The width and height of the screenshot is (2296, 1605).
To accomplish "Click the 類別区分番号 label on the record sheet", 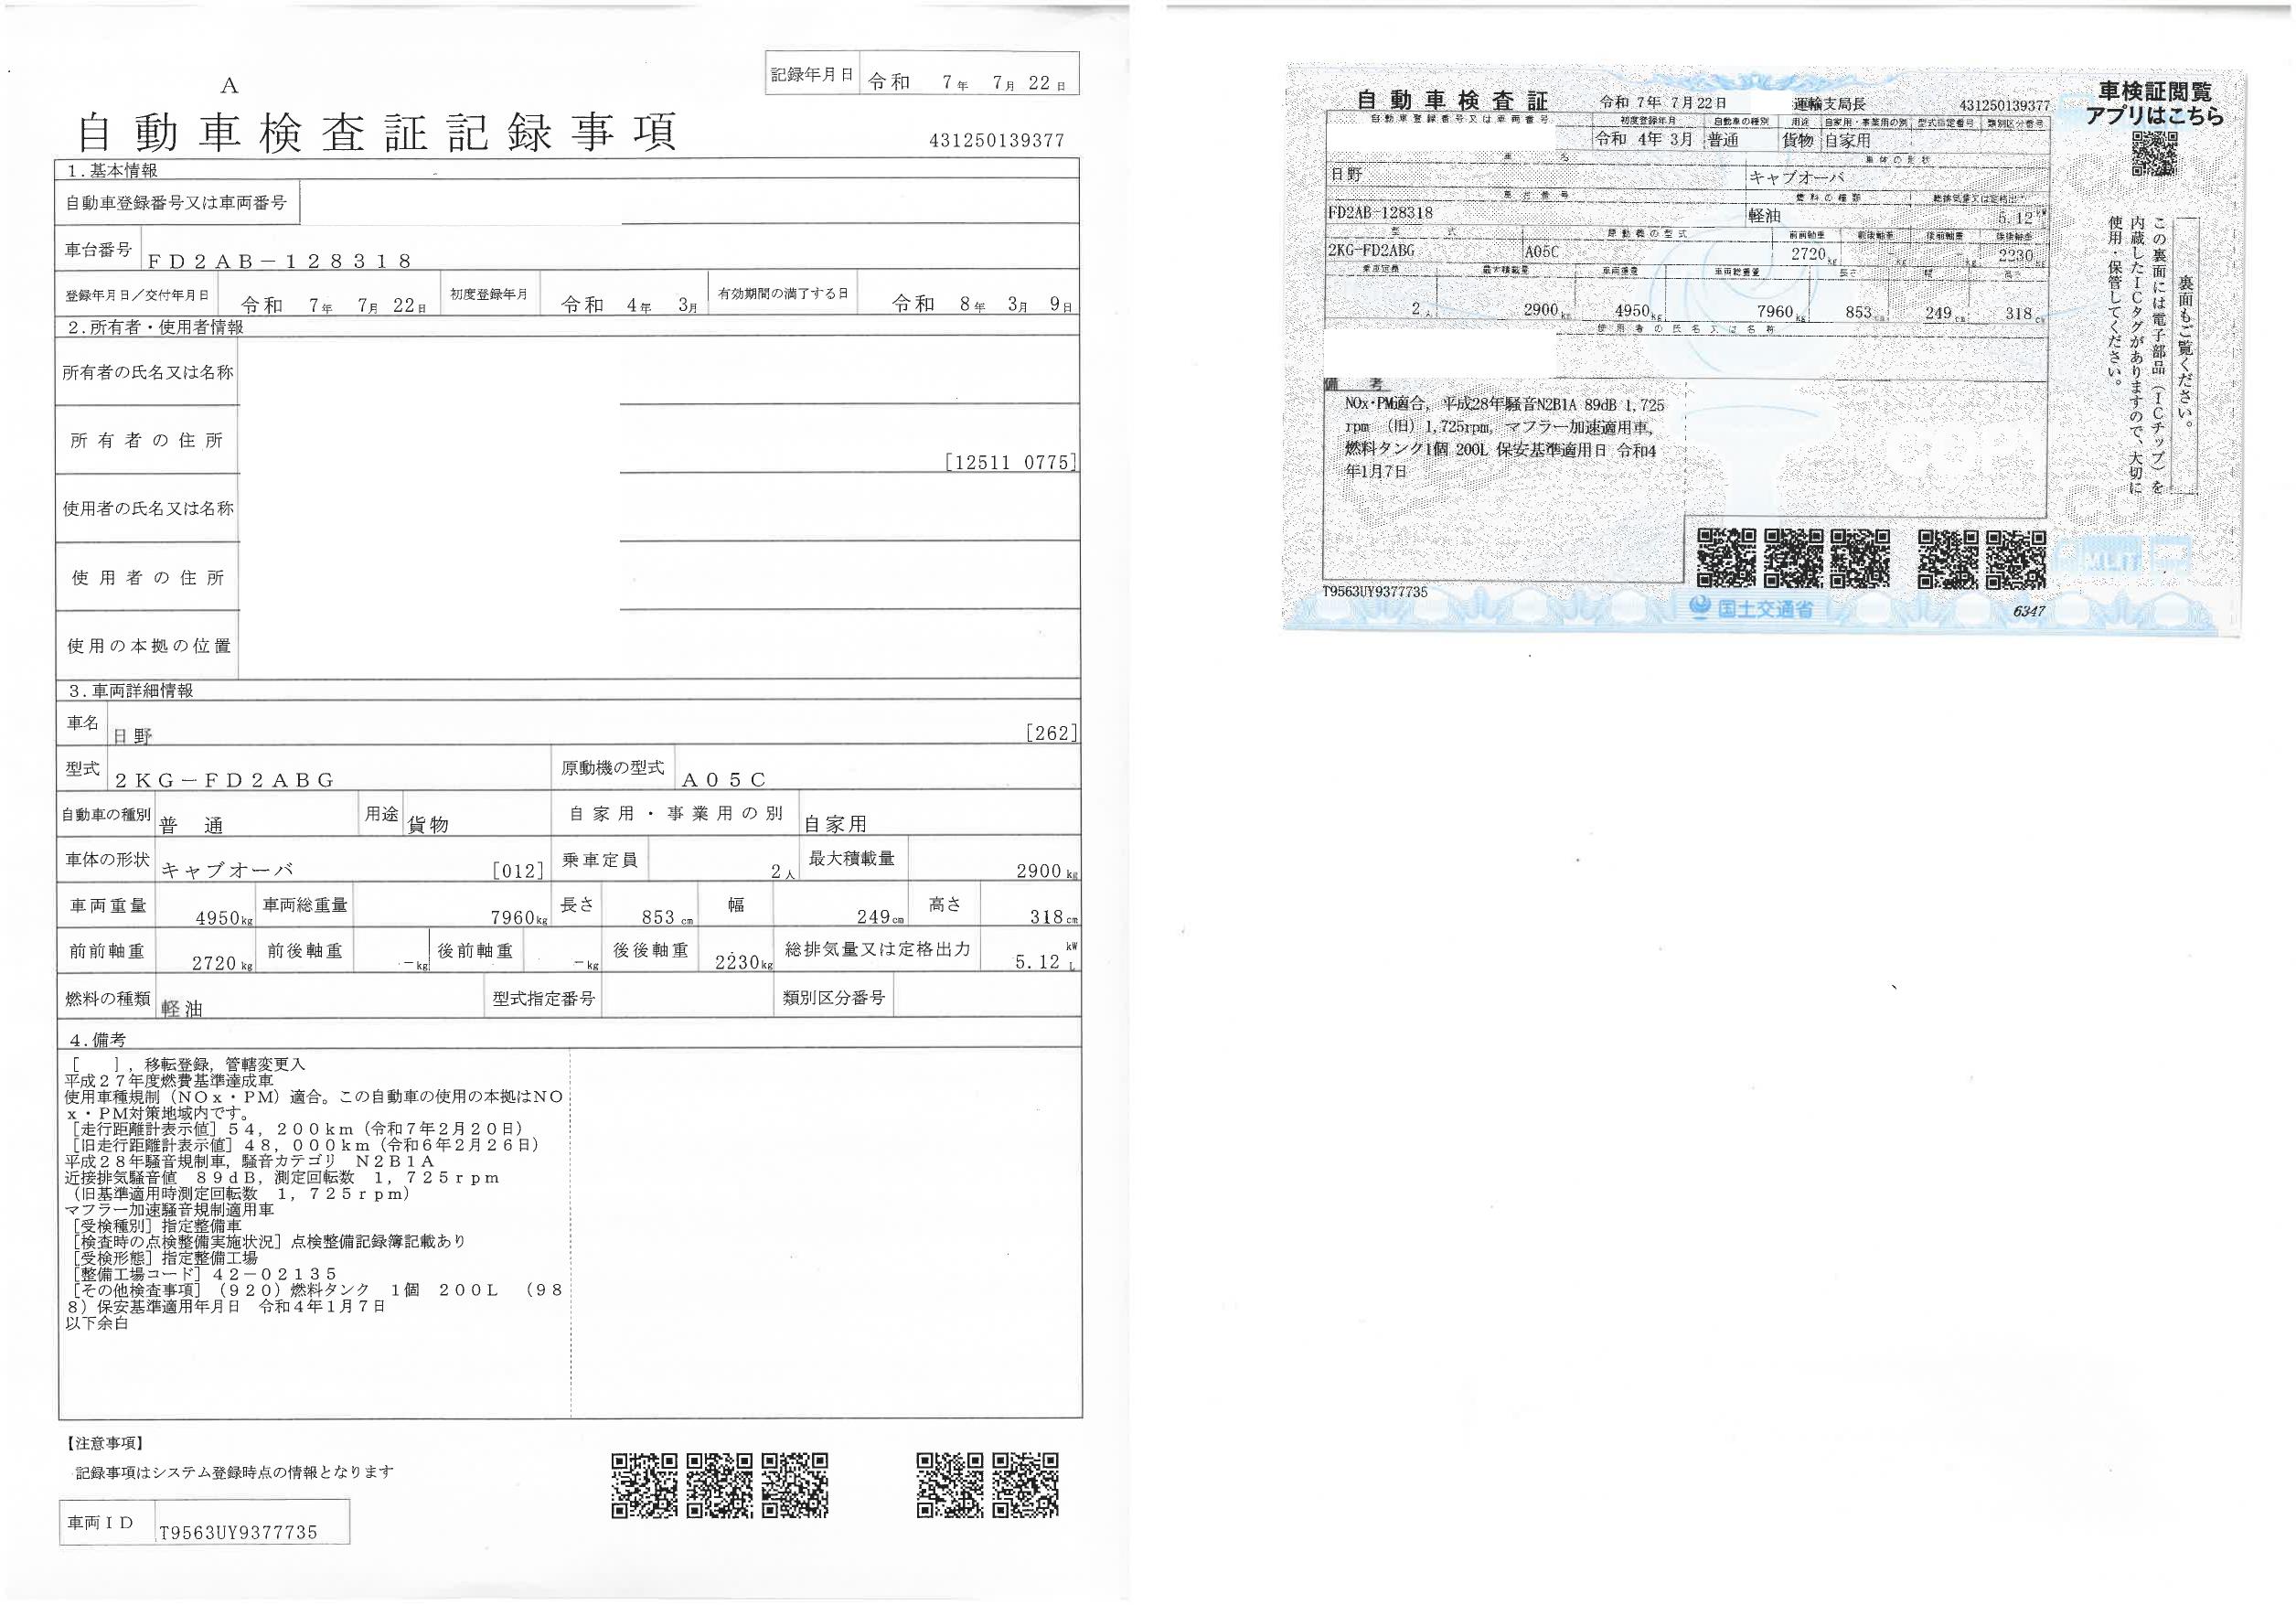I will (x=834, y=997).
